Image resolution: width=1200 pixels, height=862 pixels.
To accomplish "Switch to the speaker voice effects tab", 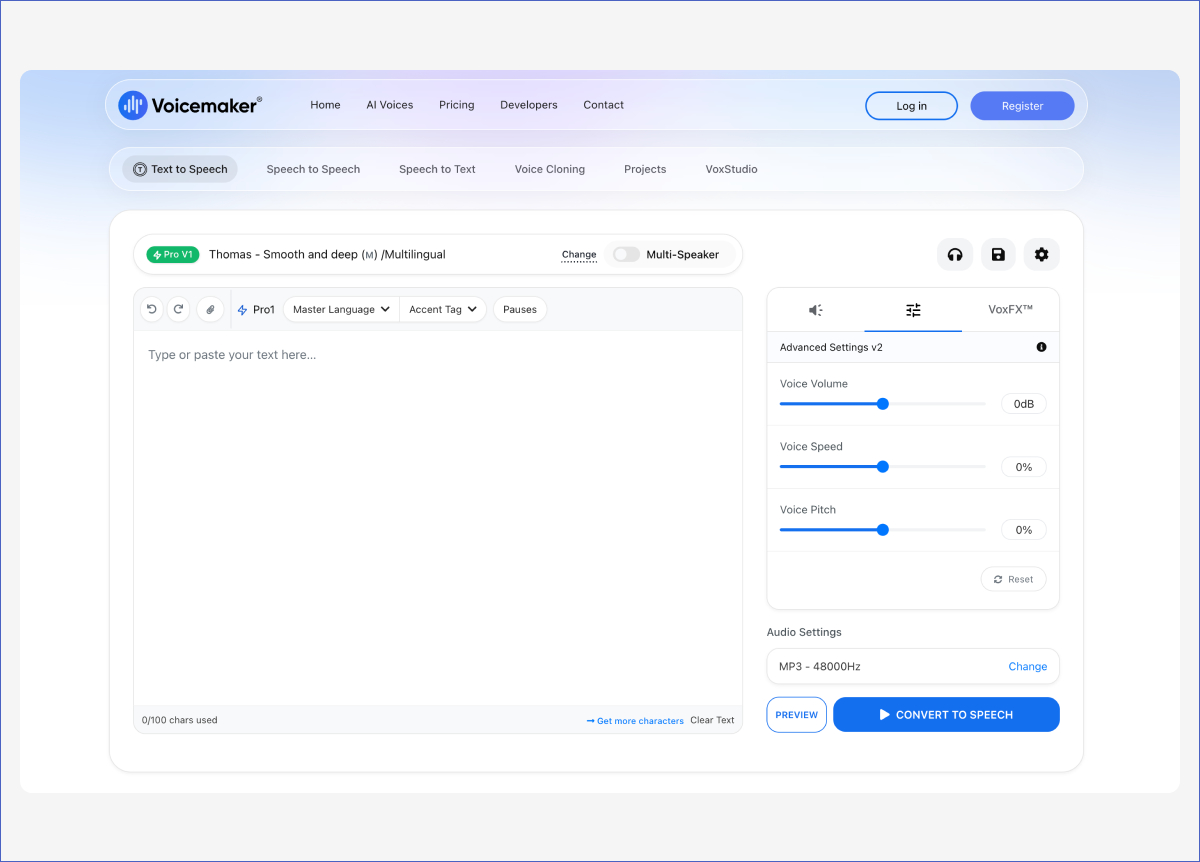I will click(x=816, y=310).
